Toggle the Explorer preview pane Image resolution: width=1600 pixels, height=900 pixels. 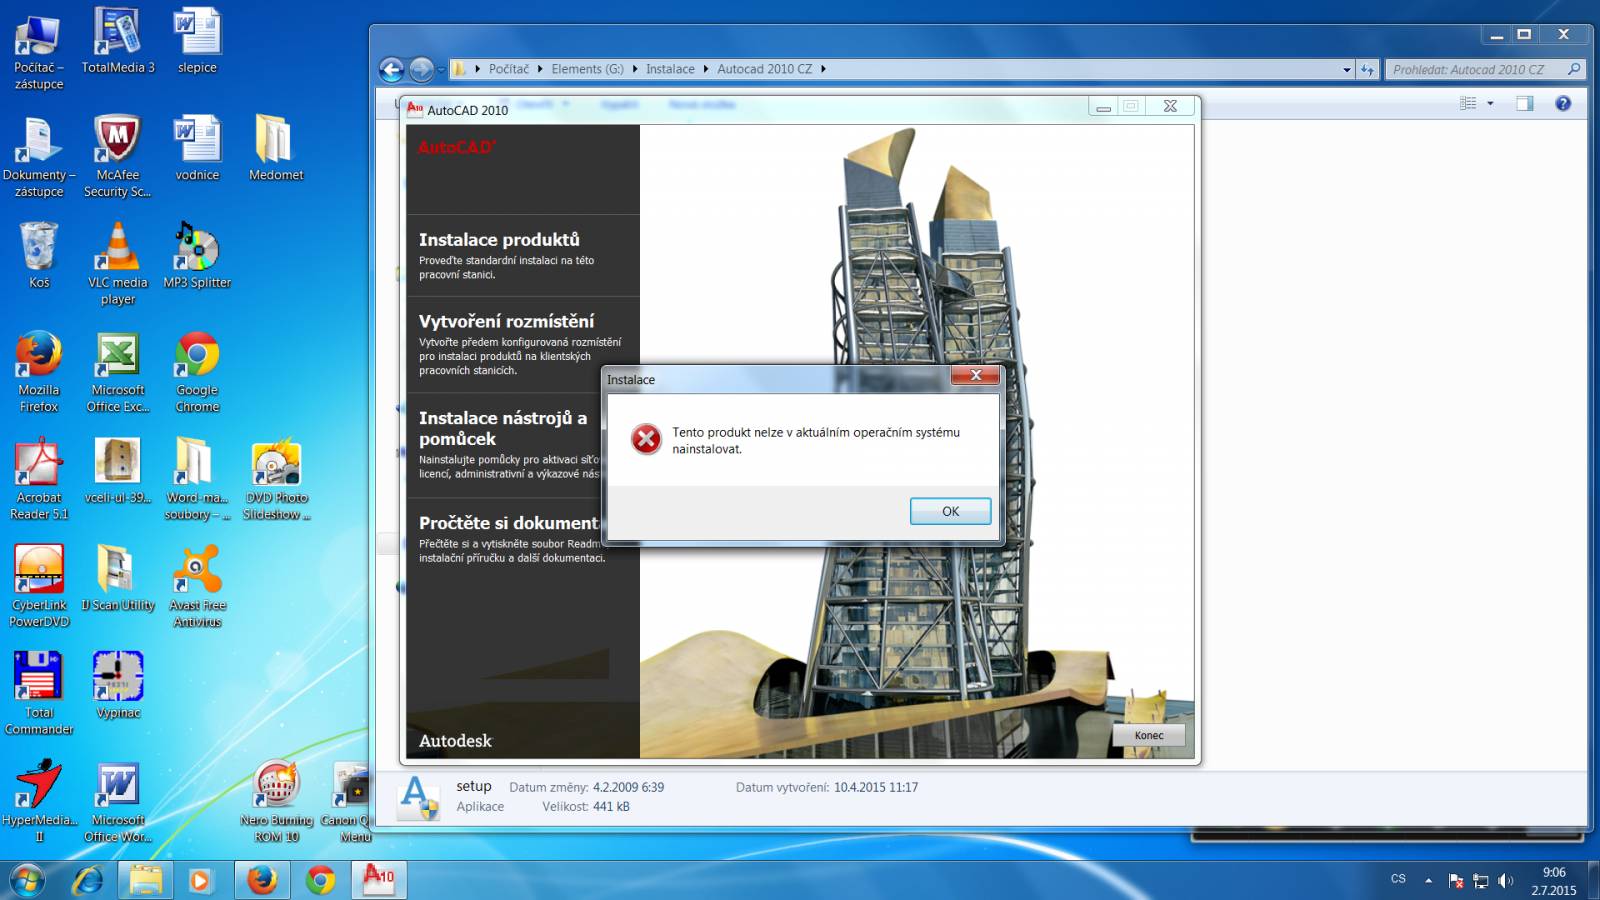point(1524,103)
